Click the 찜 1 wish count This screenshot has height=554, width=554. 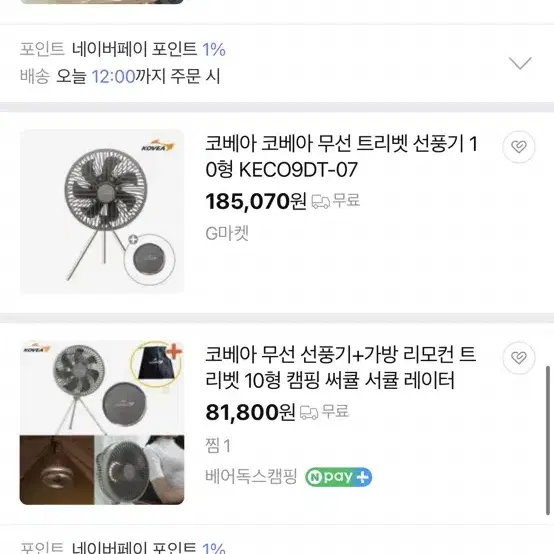coord(218,445)
